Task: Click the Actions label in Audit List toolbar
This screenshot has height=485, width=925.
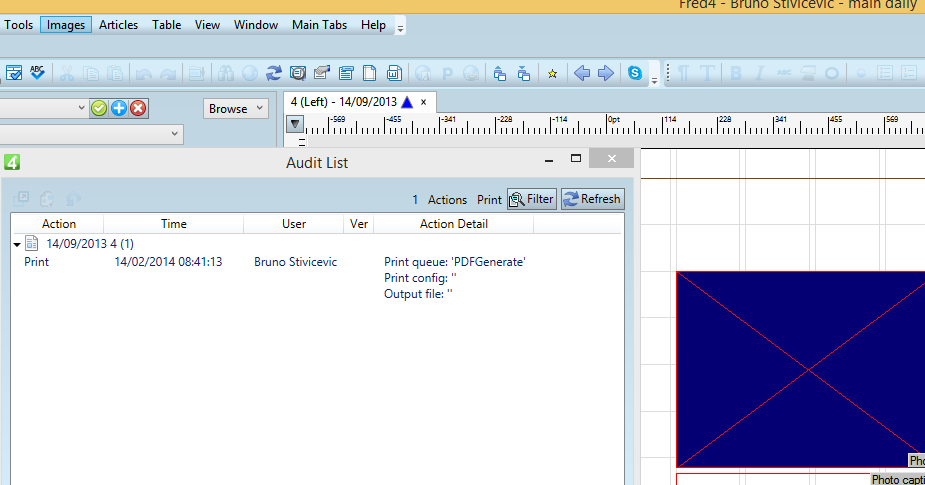Action: 447,199
